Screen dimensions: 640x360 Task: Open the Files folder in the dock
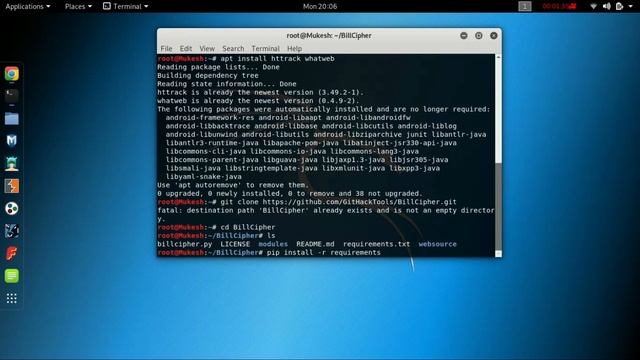[12, 119]
